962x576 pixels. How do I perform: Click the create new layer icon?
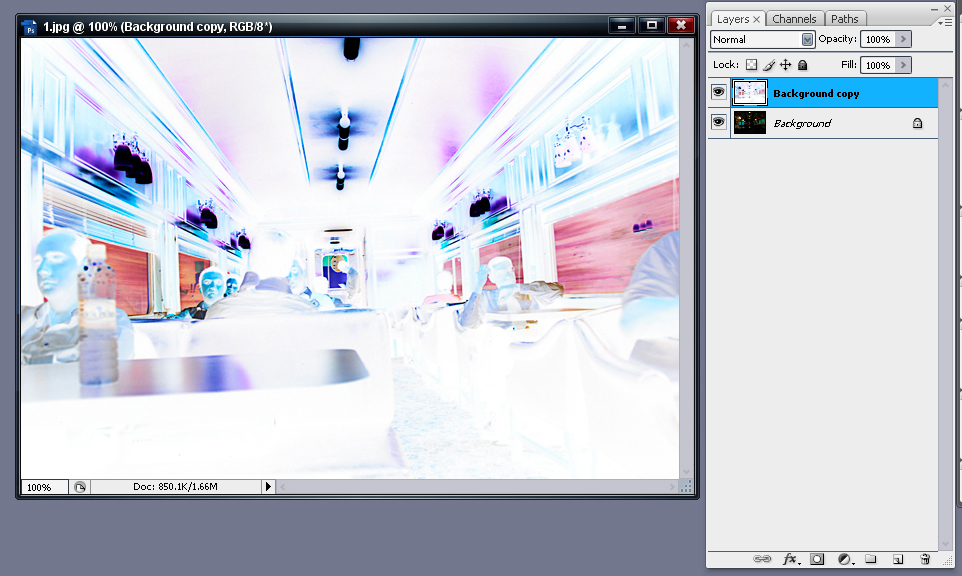click(898, 559)
